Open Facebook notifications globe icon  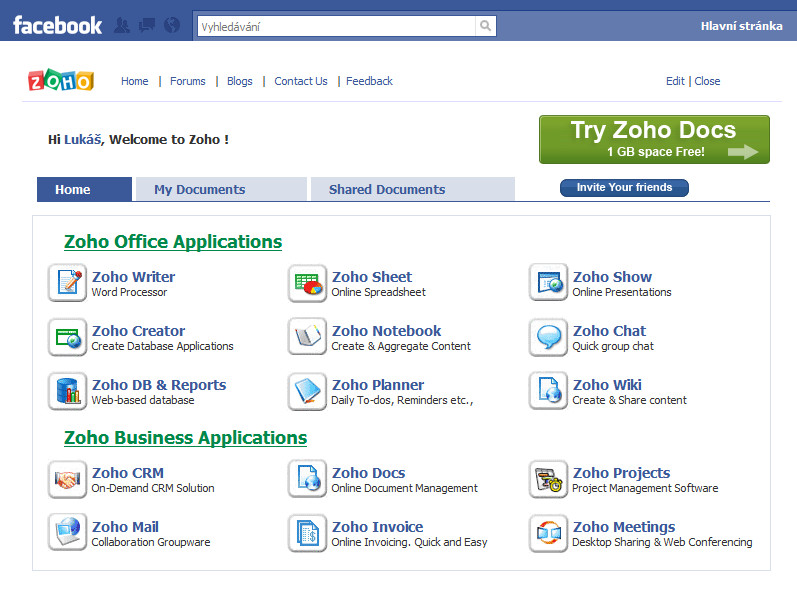[172, 25]
